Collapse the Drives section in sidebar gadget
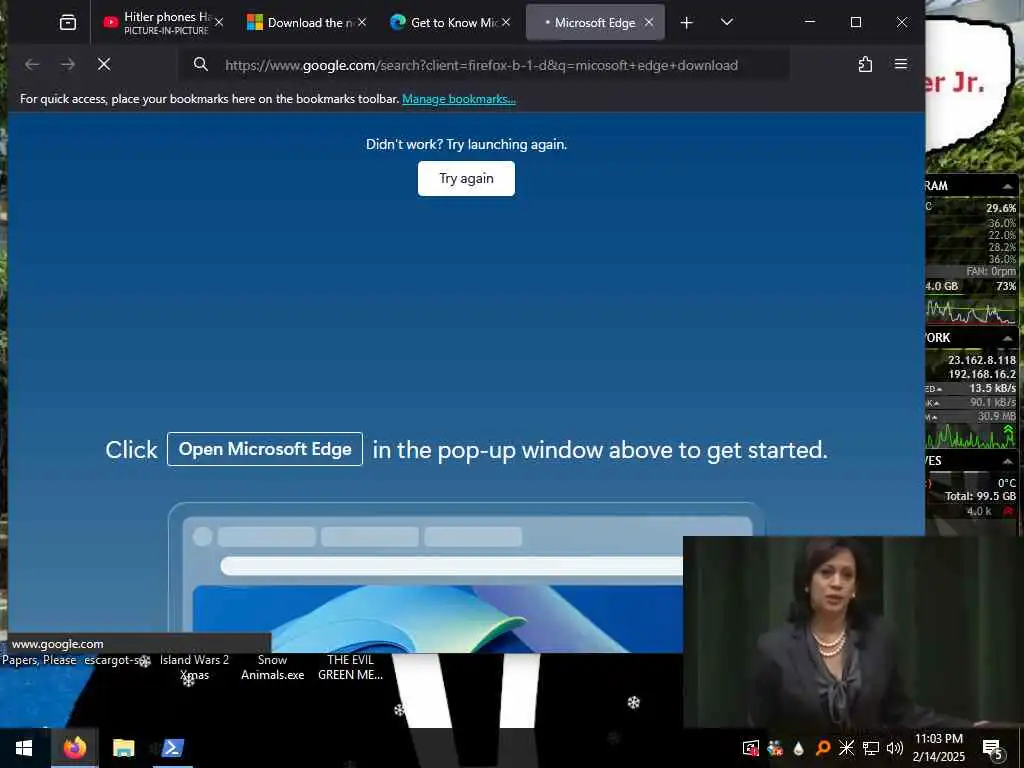1024x768 pixels. pyautogui.click(x=1008, y=461)
